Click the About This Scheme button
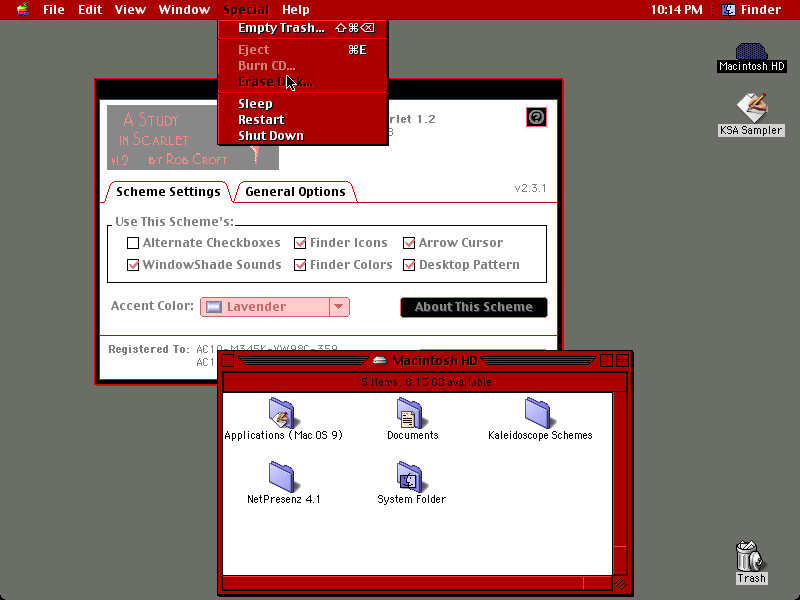The image size is (800, 600). pos(474,307)
